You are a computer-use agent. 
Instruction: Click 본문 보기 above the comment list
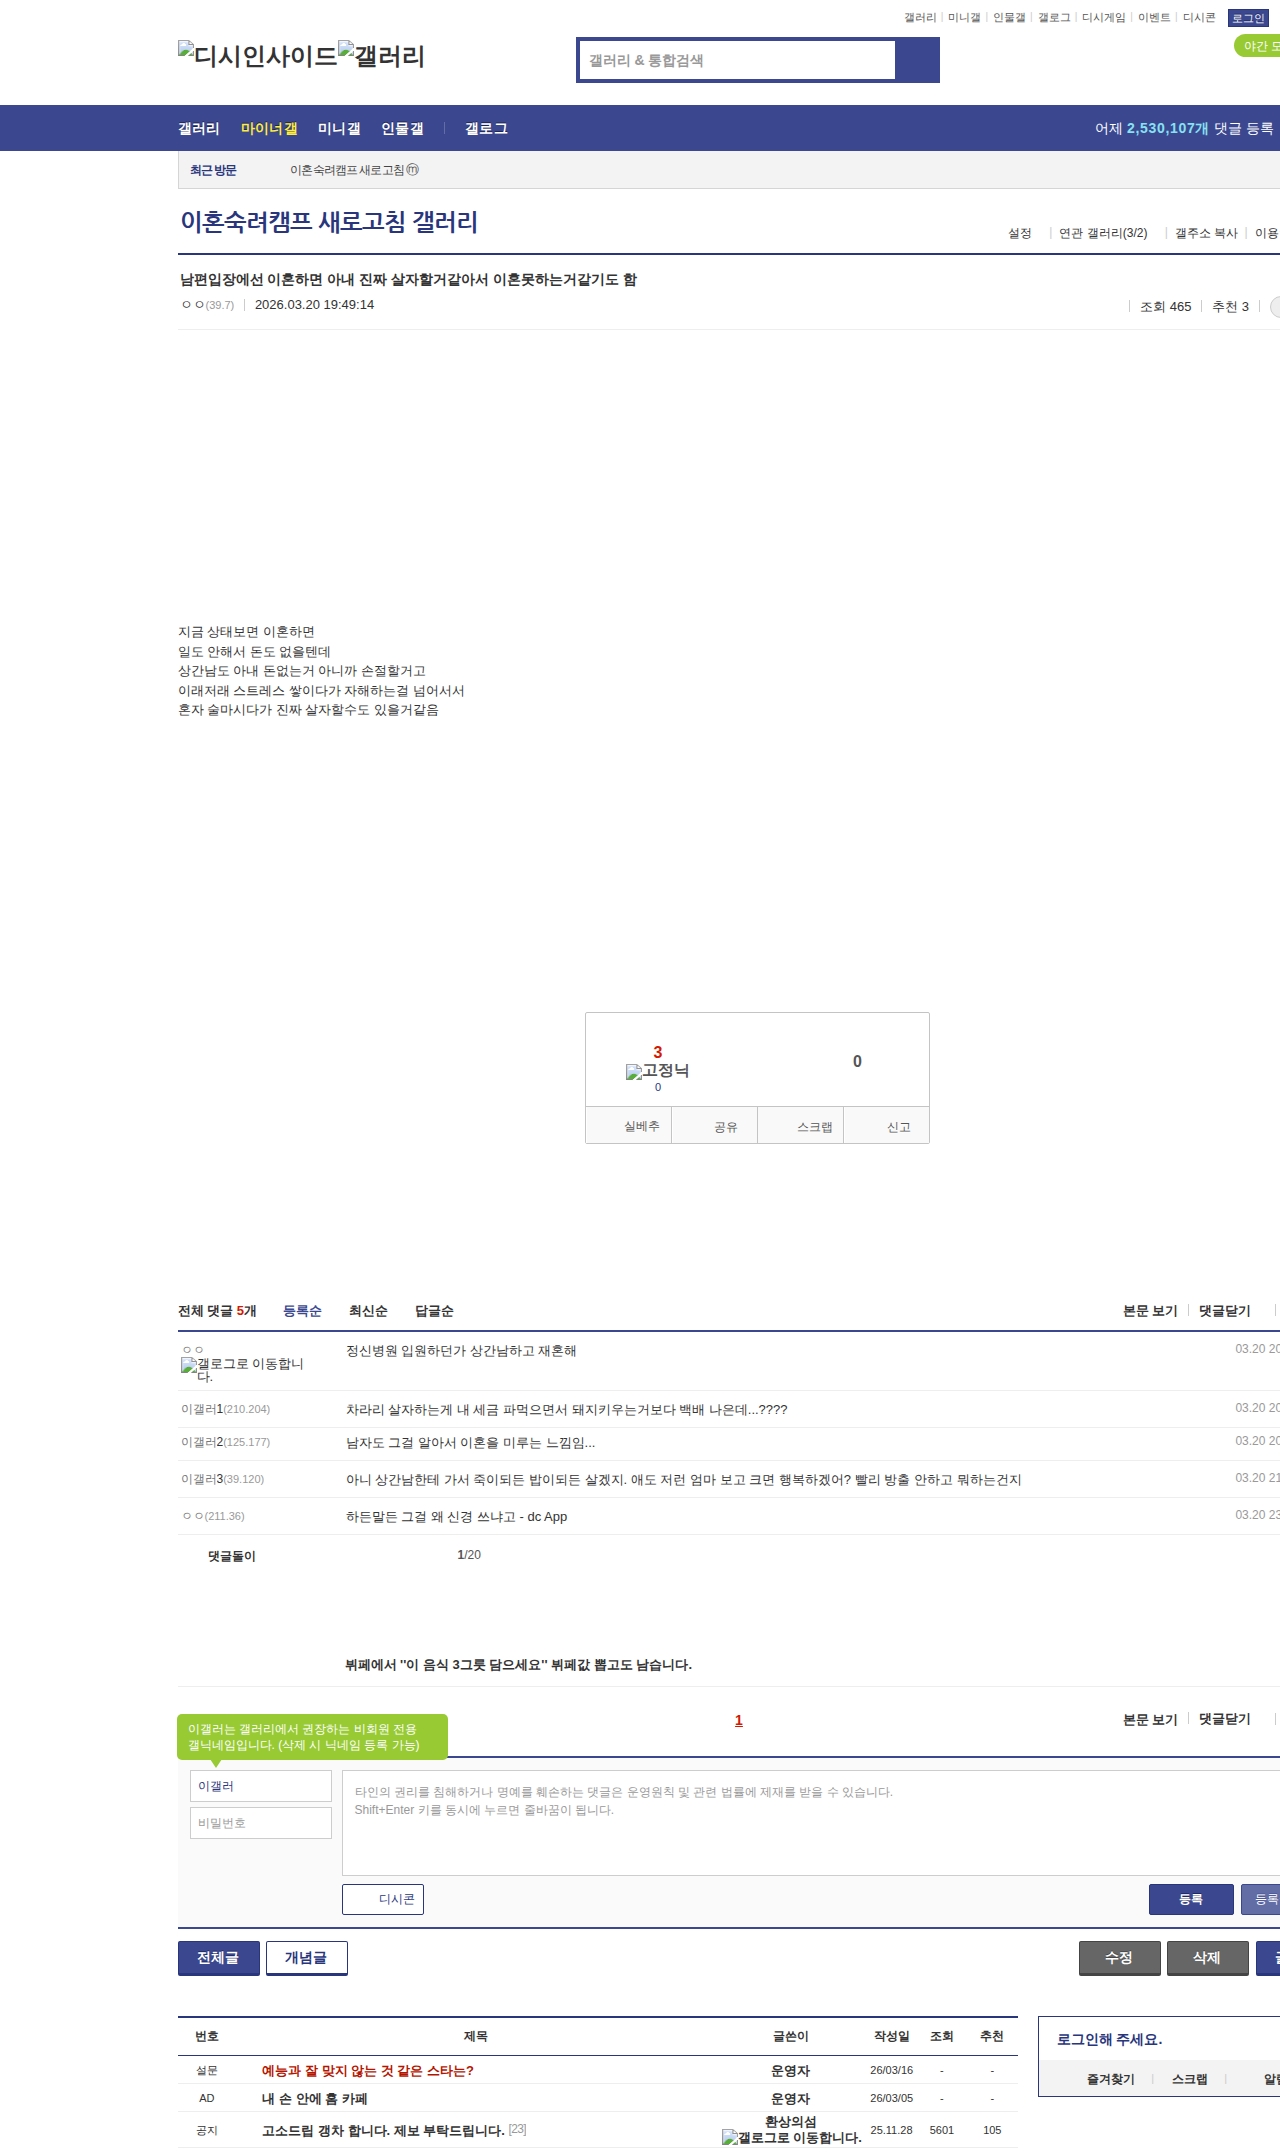(1150, 1311)
